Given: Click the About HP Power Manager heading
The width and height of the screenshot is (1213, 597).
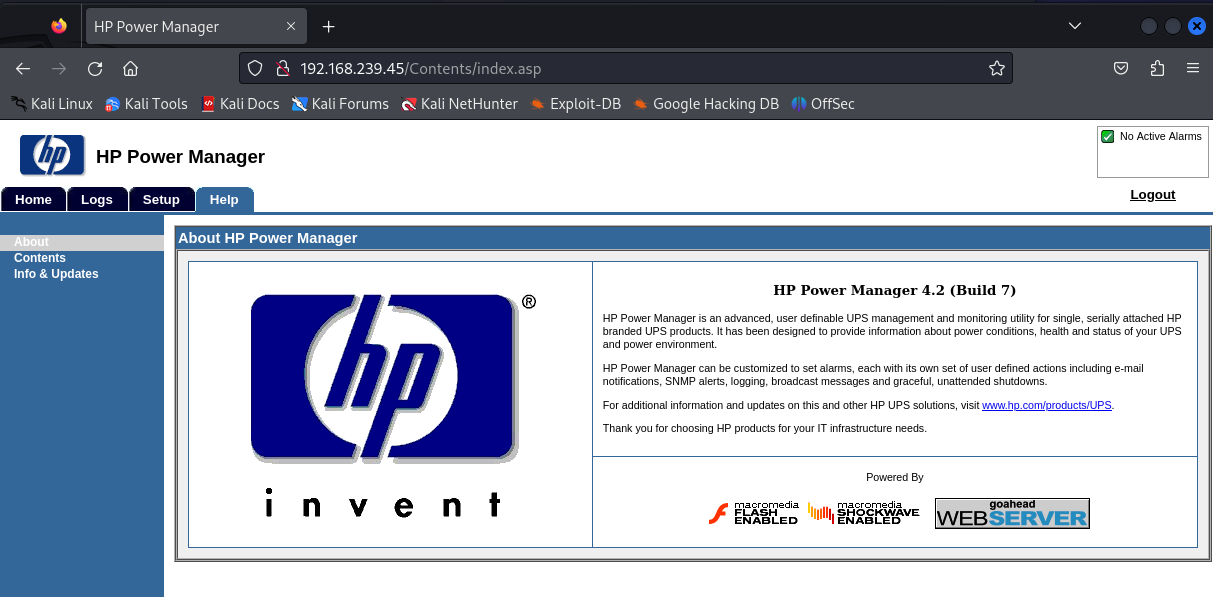Looking at the screenshot, I should pyautogui.click(x=267, y=238).
